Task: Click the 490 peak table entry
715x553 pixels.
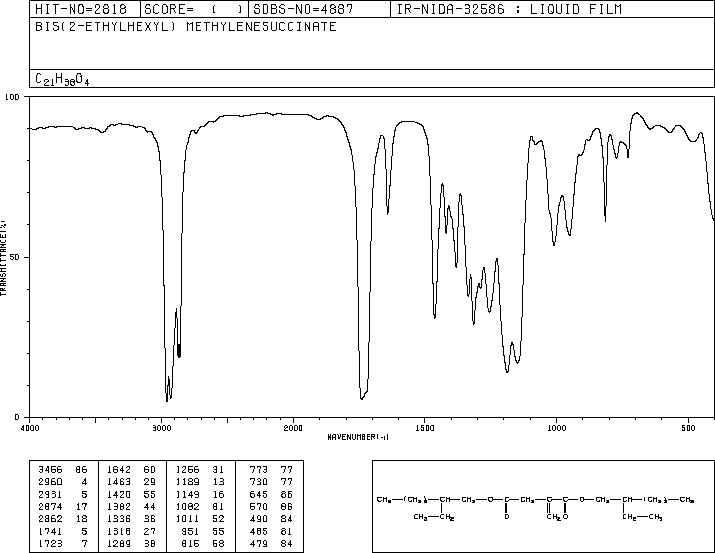Action: point(271,519)
